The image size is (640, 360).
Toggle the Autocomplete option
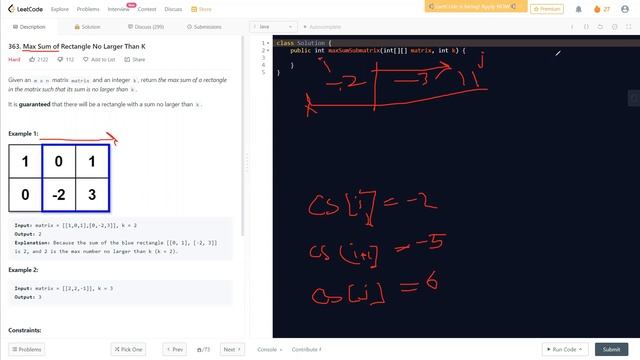pyautogui.click(x=322, y=27)
